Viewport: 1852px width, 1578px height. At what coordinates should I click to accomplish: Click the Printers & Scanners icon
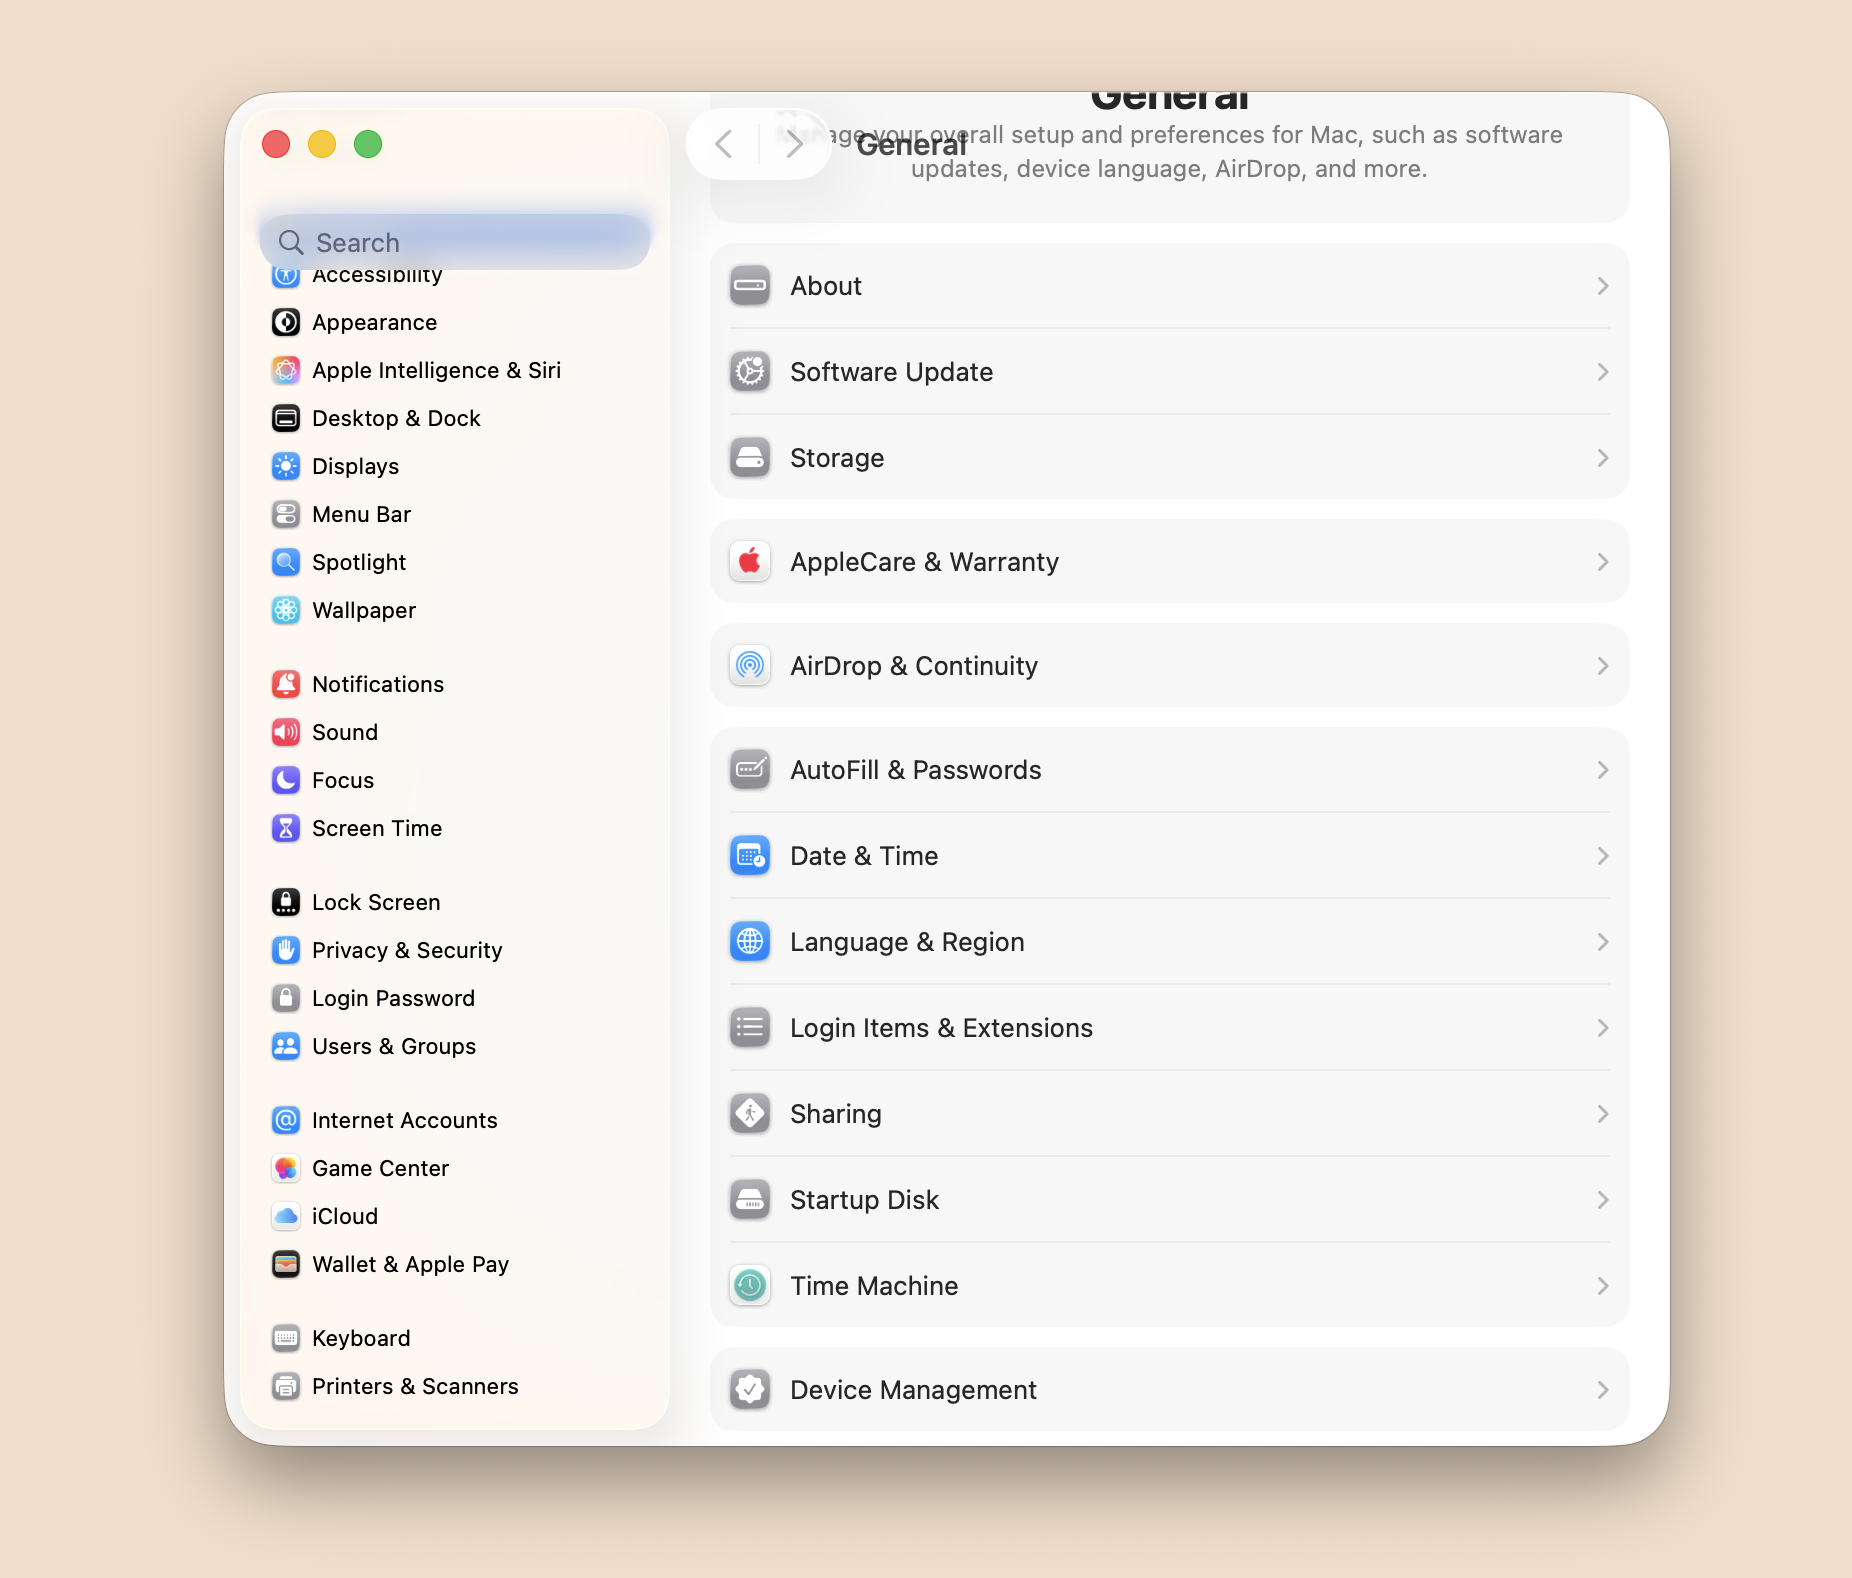point(286,1386)
